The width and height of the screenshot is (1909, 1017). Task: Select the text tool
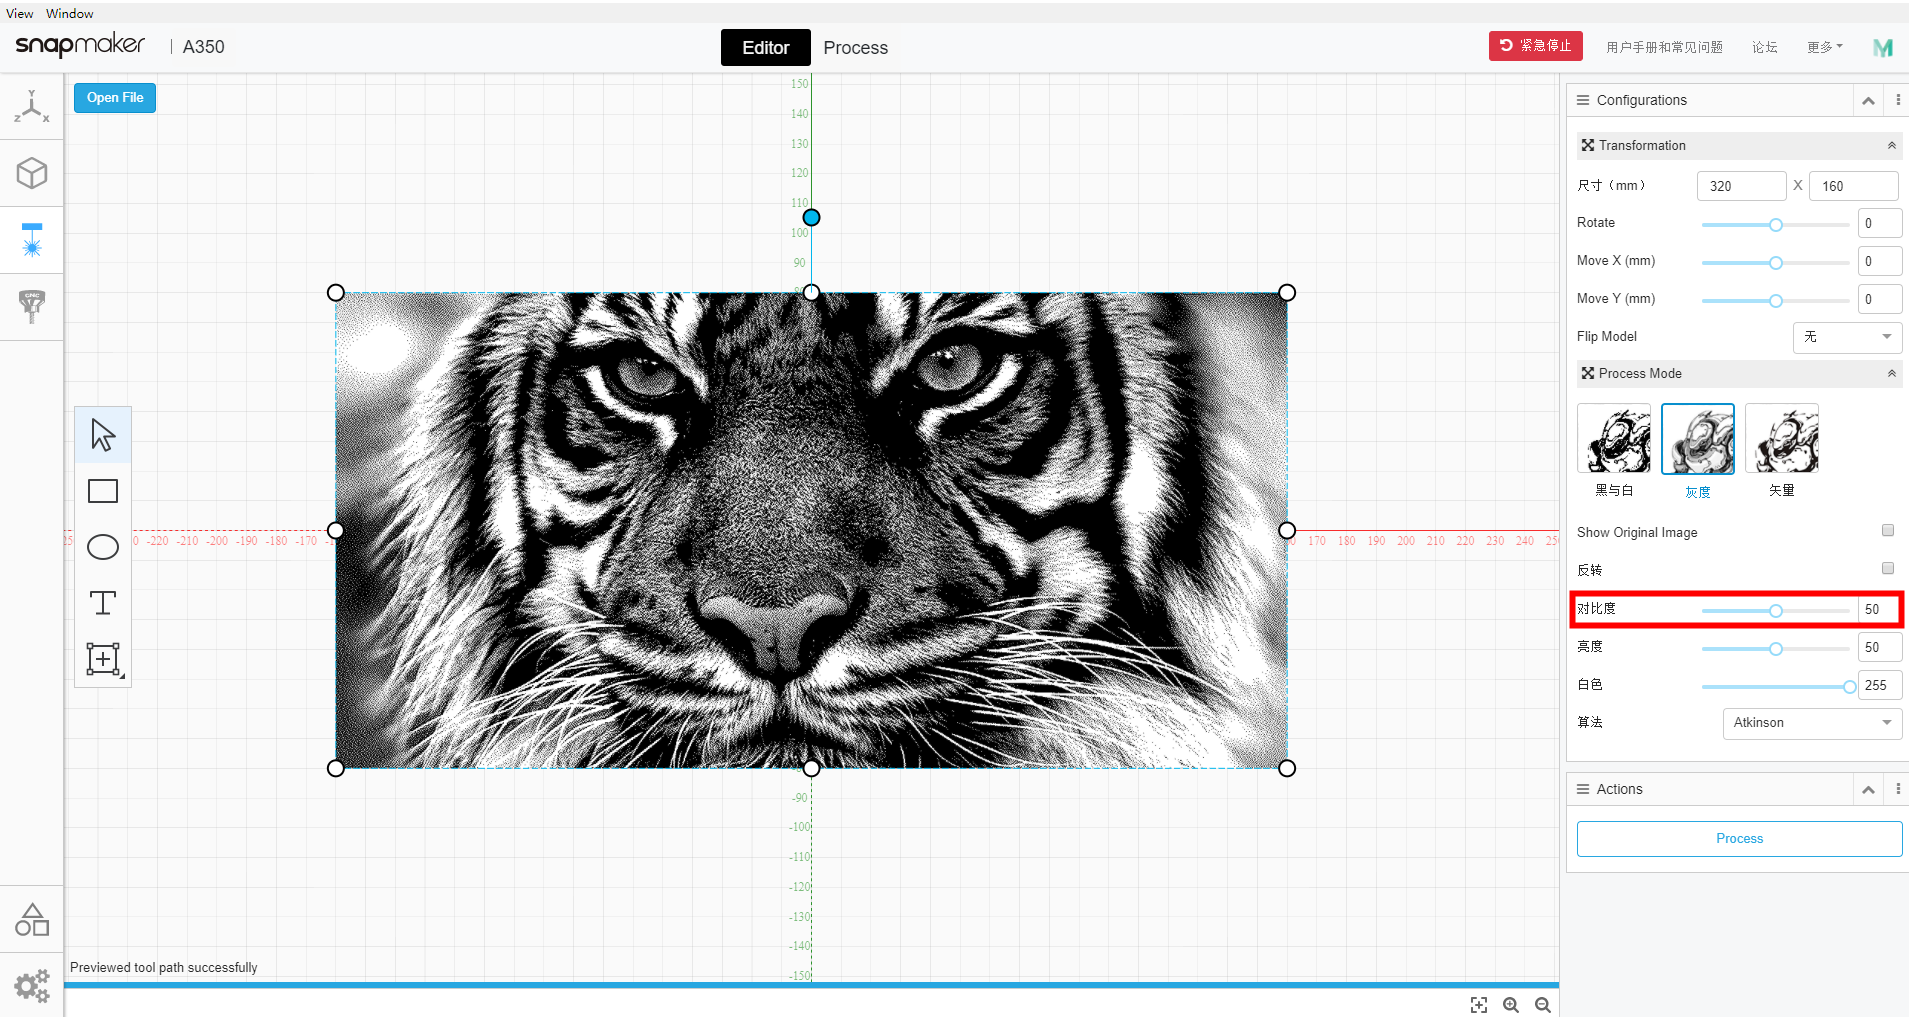103,603
